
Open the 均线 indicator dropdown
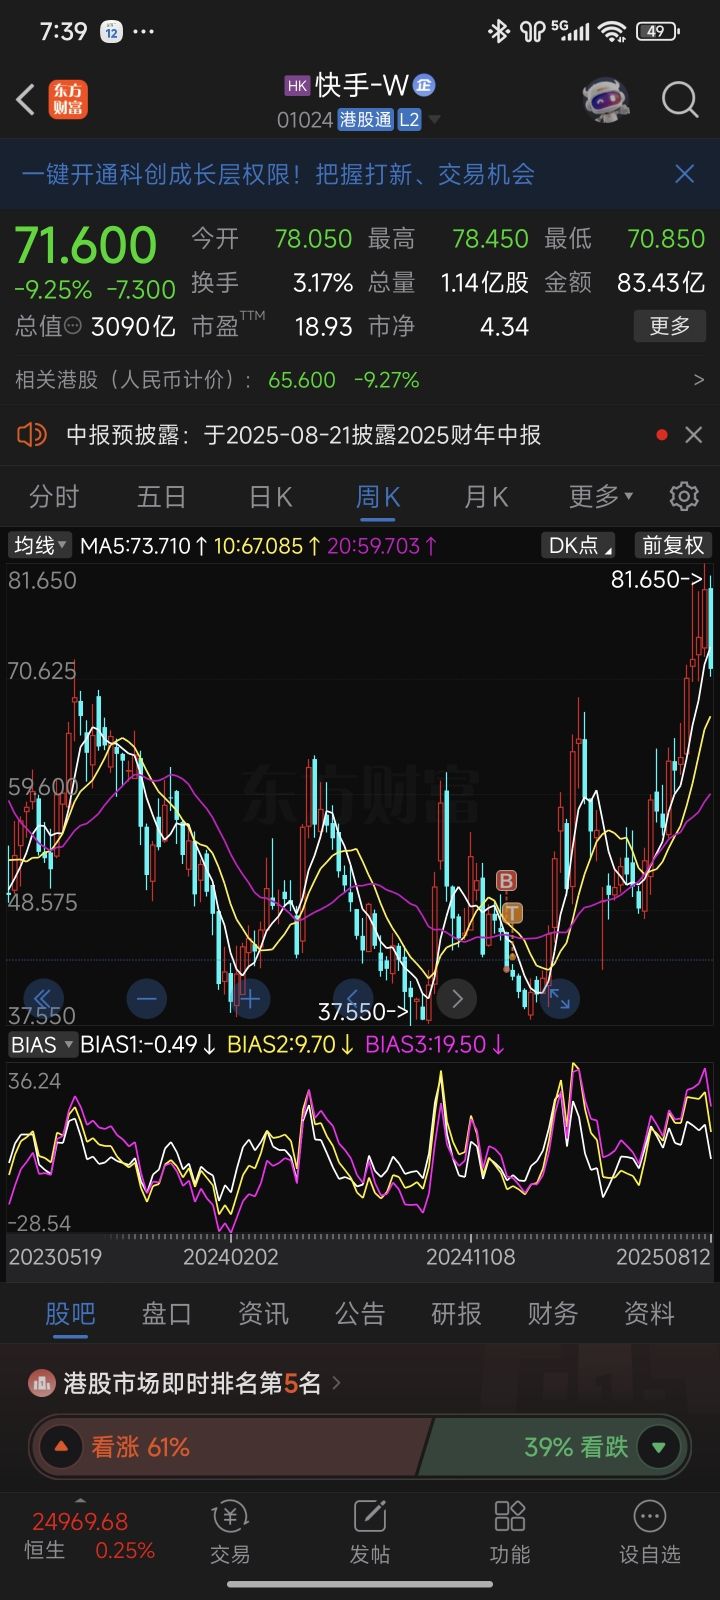click(40, 545)
